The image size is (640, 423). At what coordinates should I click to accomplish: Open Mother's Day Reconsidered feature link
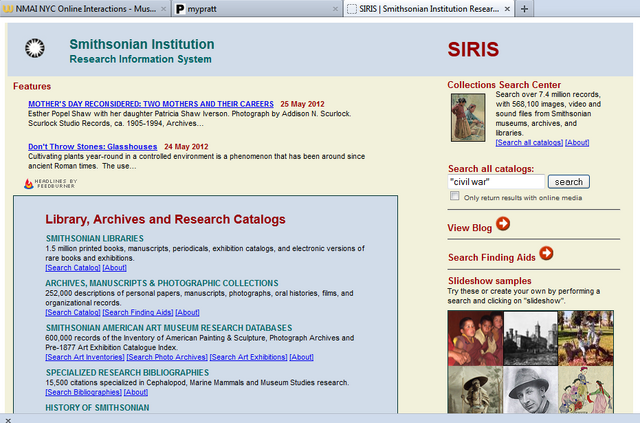tap(151, 104)
